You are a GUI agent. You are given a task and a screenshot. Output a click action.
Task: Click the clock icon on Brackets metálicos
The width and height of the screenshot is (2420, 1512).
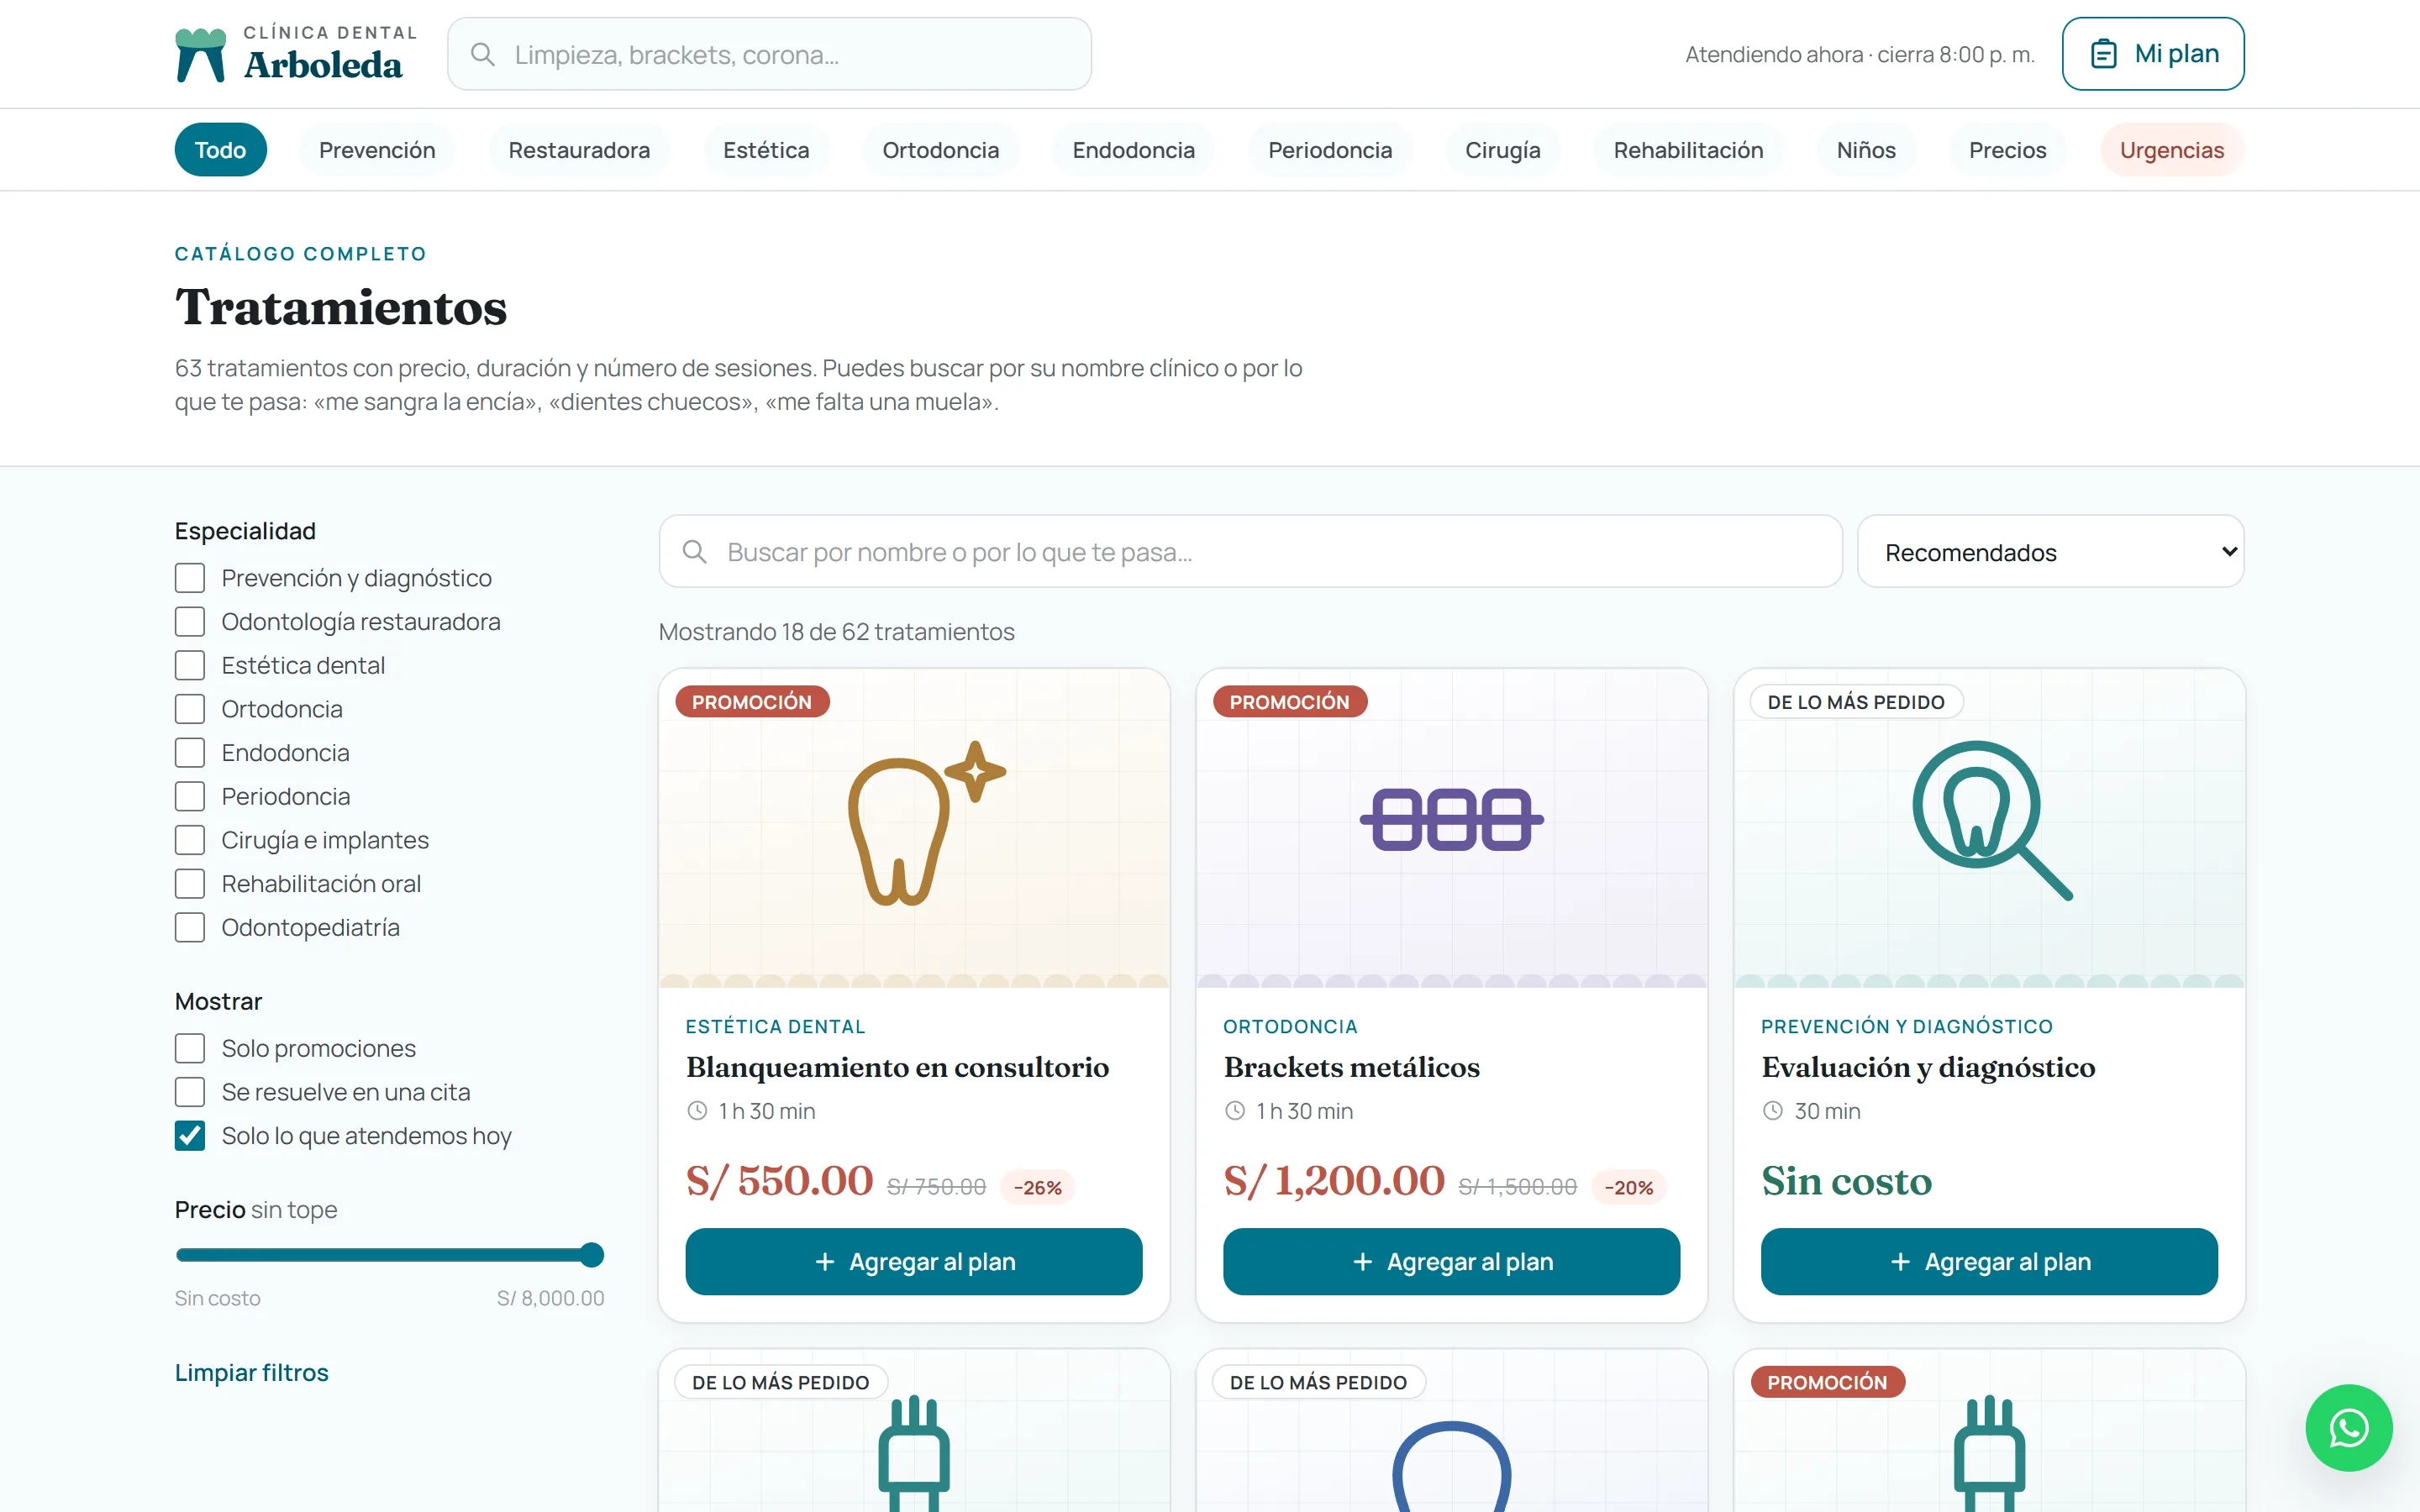coord(1235,1111)
